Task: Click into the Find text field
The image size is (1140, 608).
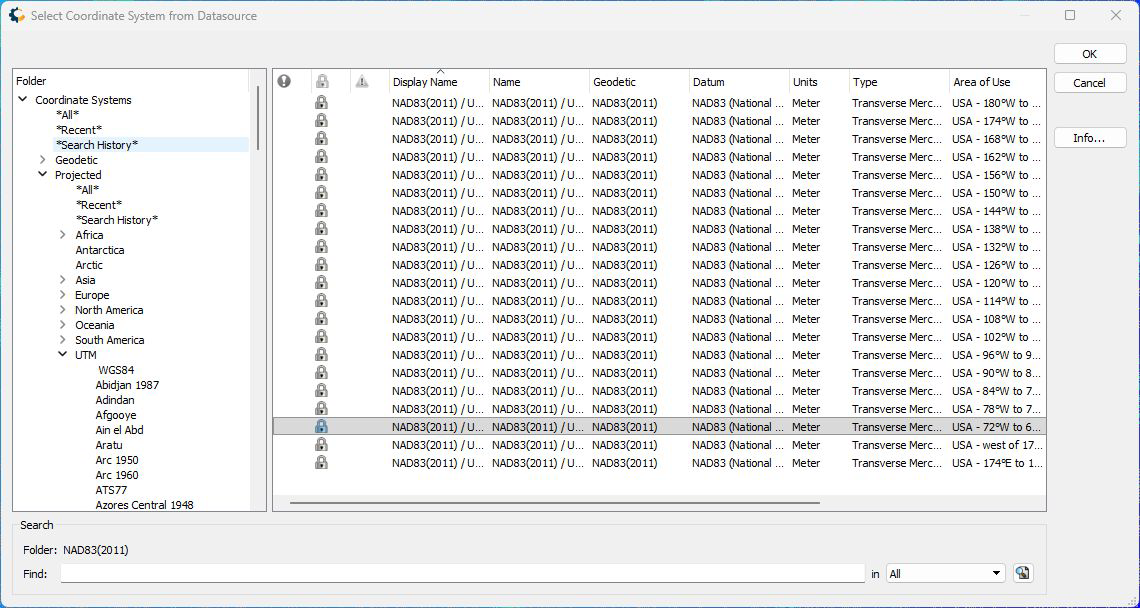Action: [462, 573]
